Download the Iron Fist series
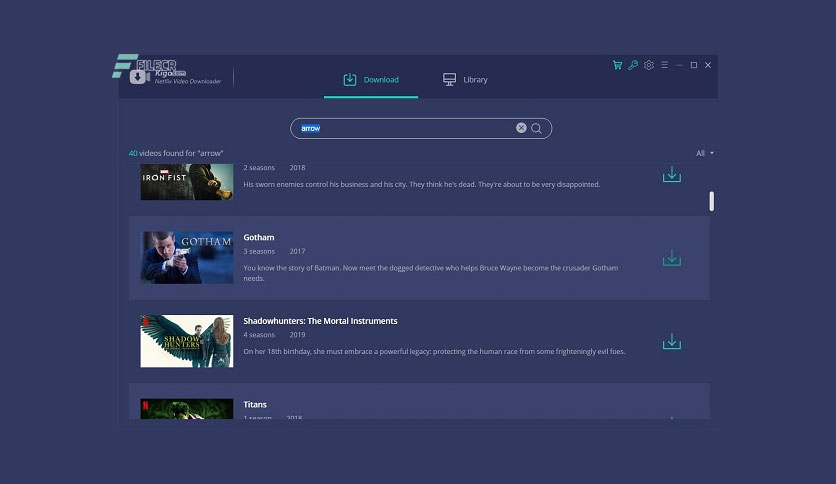Image resolution: width=836 pixels, height=484 pixels. tap(672, 174)
